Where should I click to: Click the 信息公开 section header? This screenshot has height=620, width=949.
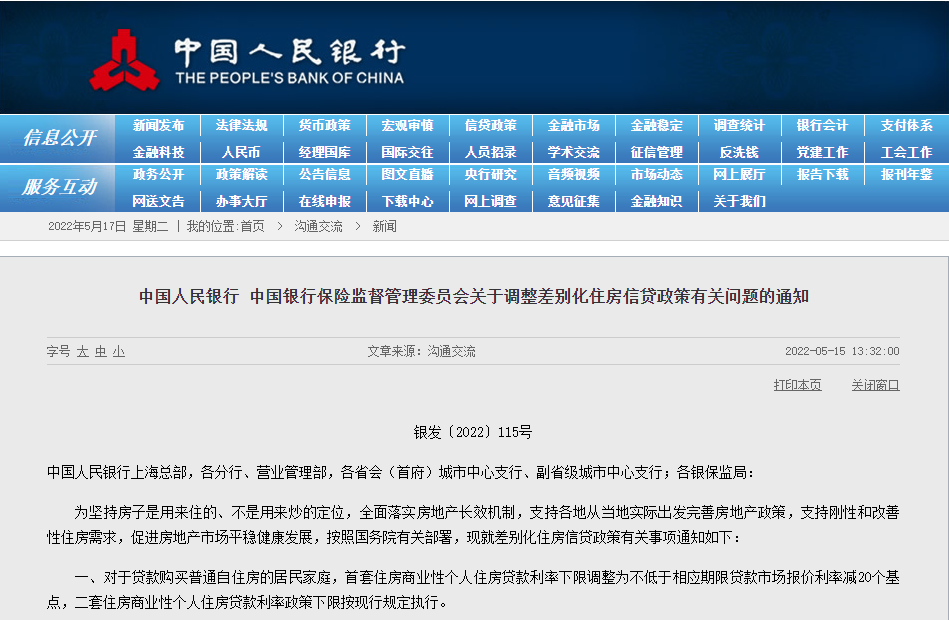tap(60, 138)
